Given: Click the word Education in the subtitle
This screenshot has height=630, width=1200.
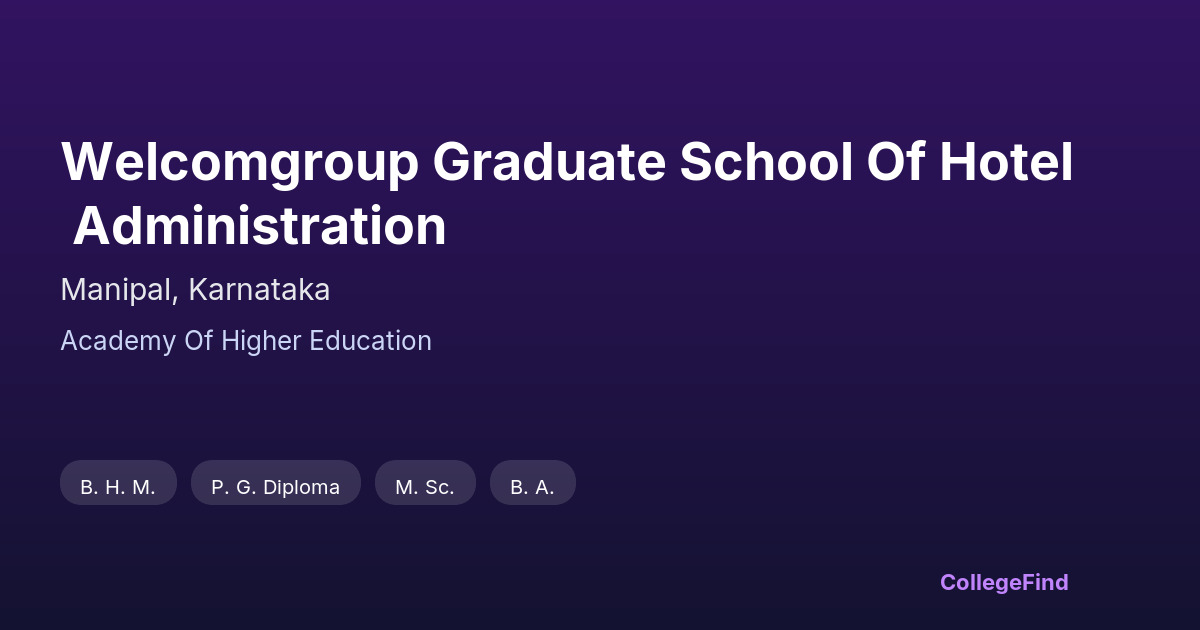Looking at the screenshot, I should [x=370, y=341].
